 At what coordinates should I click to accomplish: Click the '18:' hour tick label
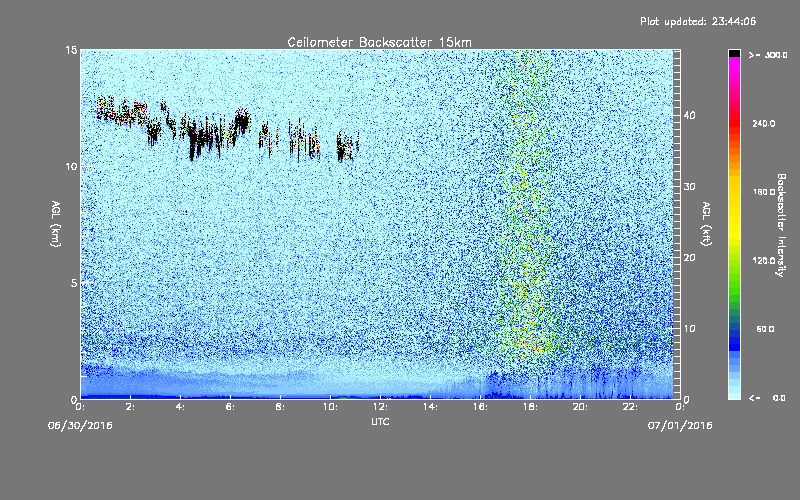[530, 407]
